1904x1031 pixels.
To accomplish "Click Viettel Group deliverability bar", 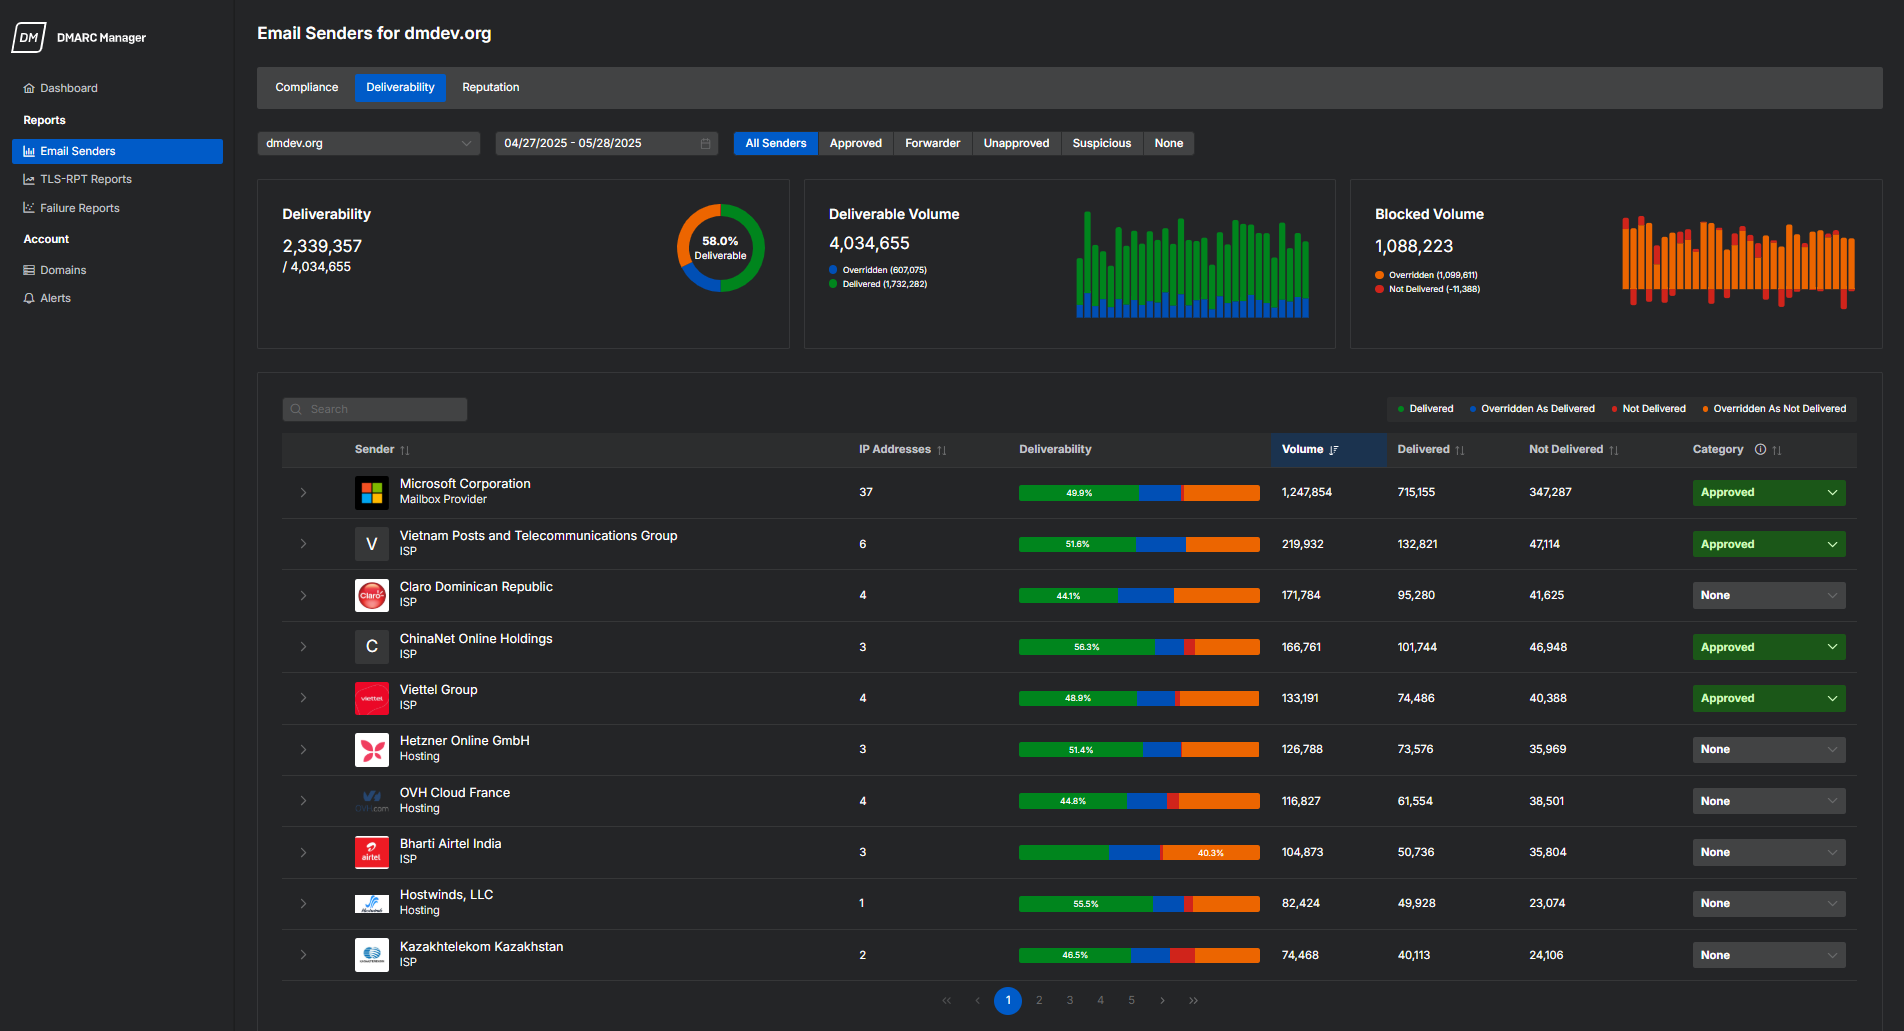I will tap(1138, 699).
